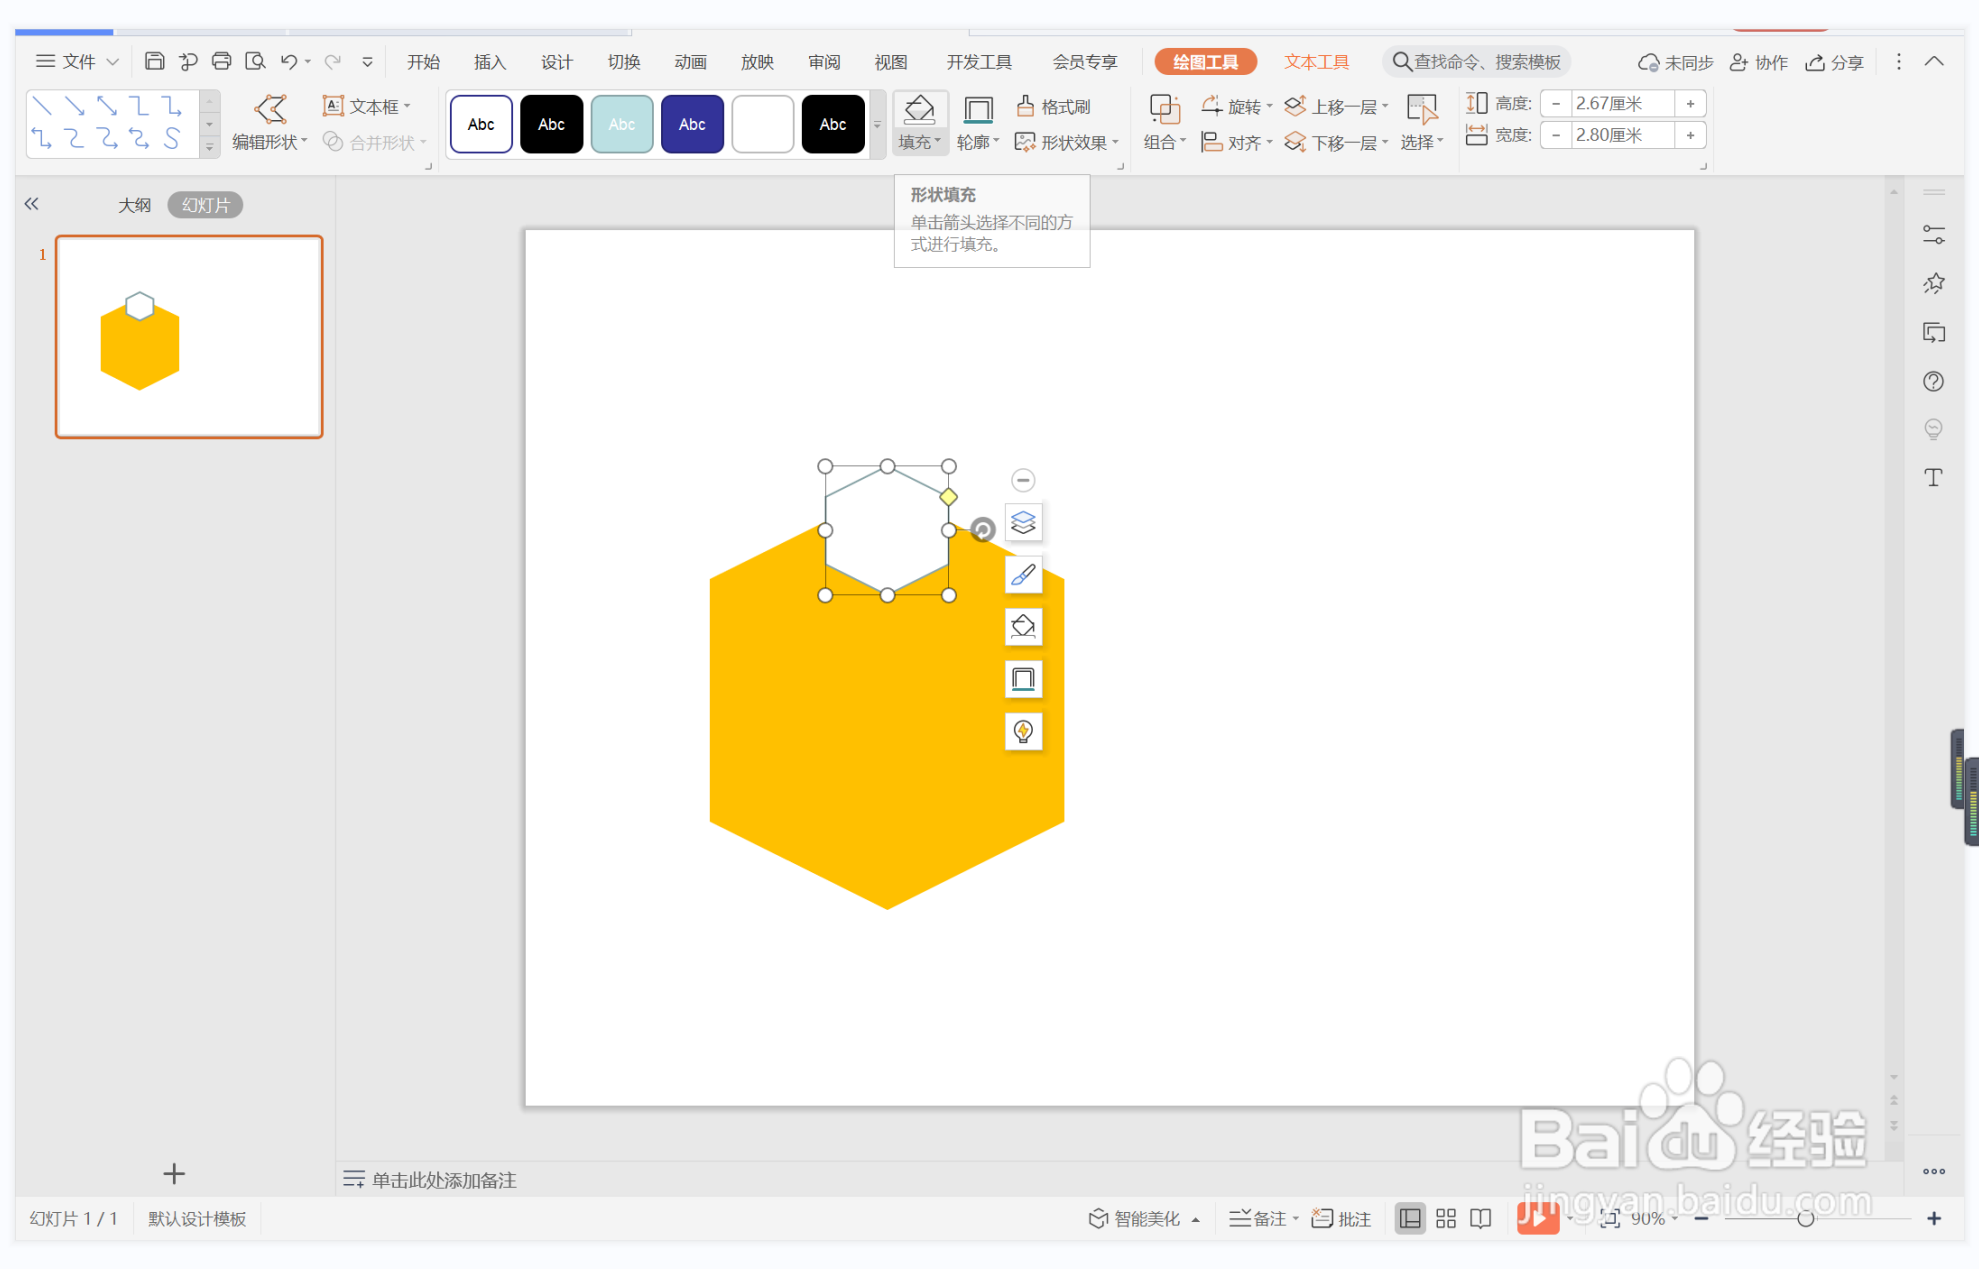Expand the Fill (填充) dropdown arrow
1979x1269 pixels.
[938, 142]
